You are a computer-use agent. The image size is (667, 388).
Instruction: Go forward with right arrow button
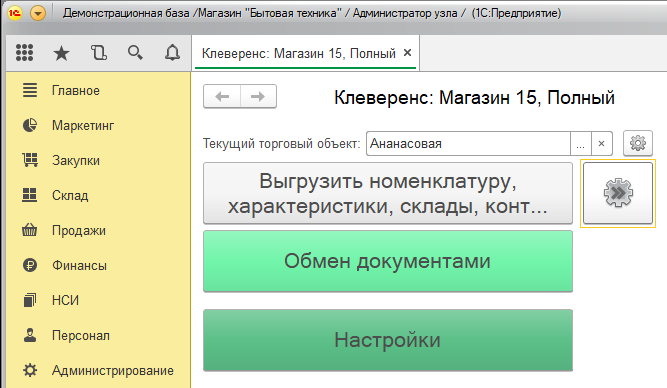[x=259, y=97]
